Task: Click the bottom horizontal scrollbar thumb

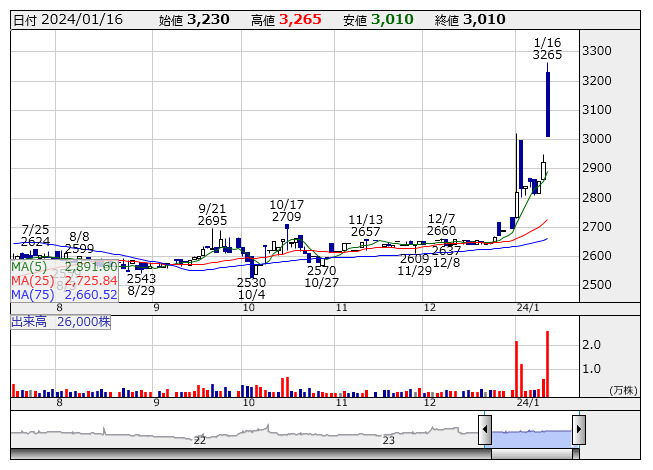Action: click(531, 455)
